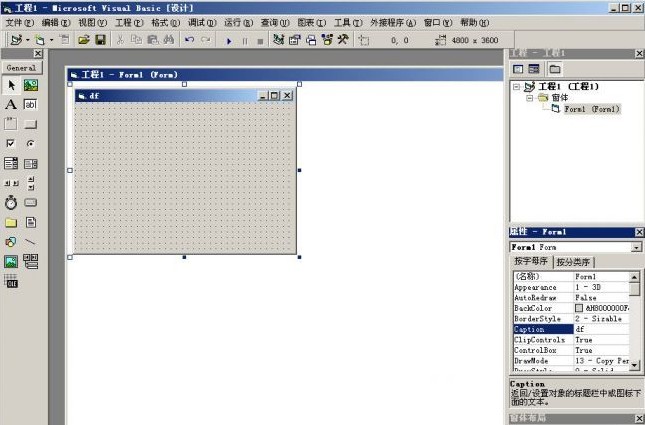
Task: Open the Add Project dropdown arrow
Action: [x=28, y=40]
